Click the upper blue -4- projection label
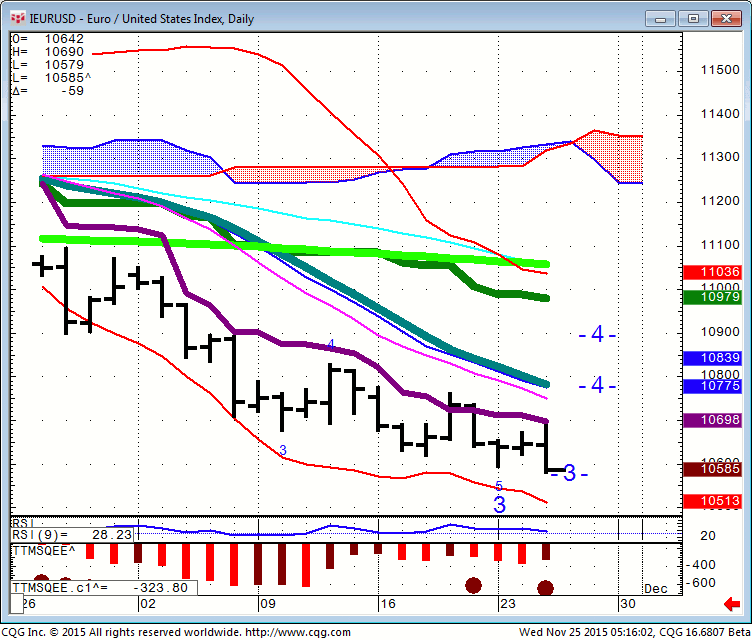 (x=597, y=334)
